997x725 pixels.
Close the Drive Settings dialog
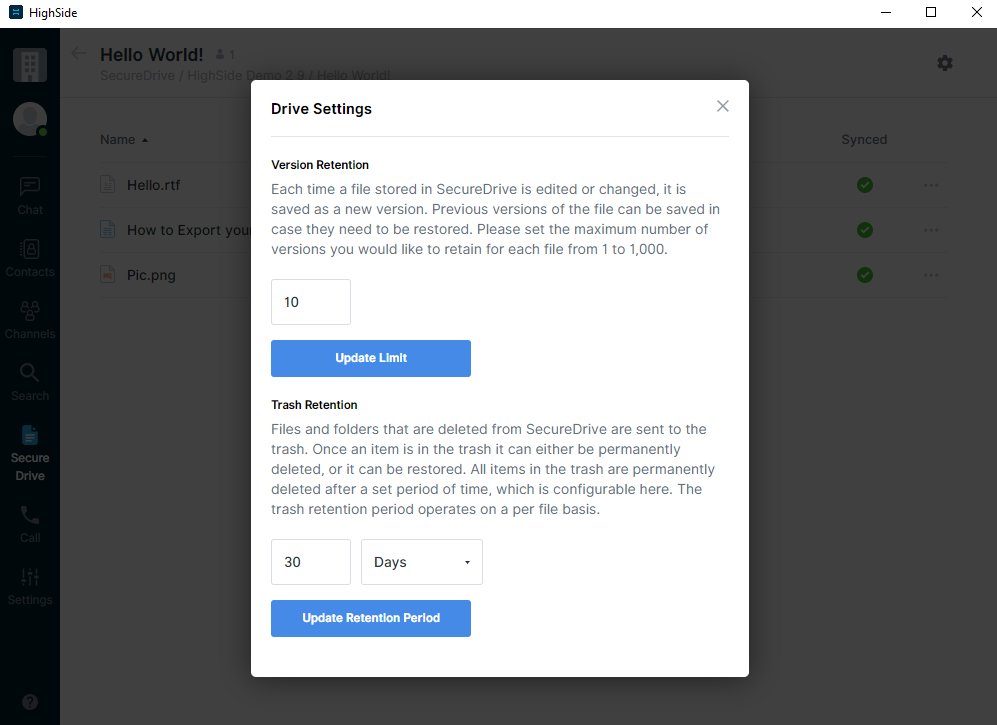722,106
